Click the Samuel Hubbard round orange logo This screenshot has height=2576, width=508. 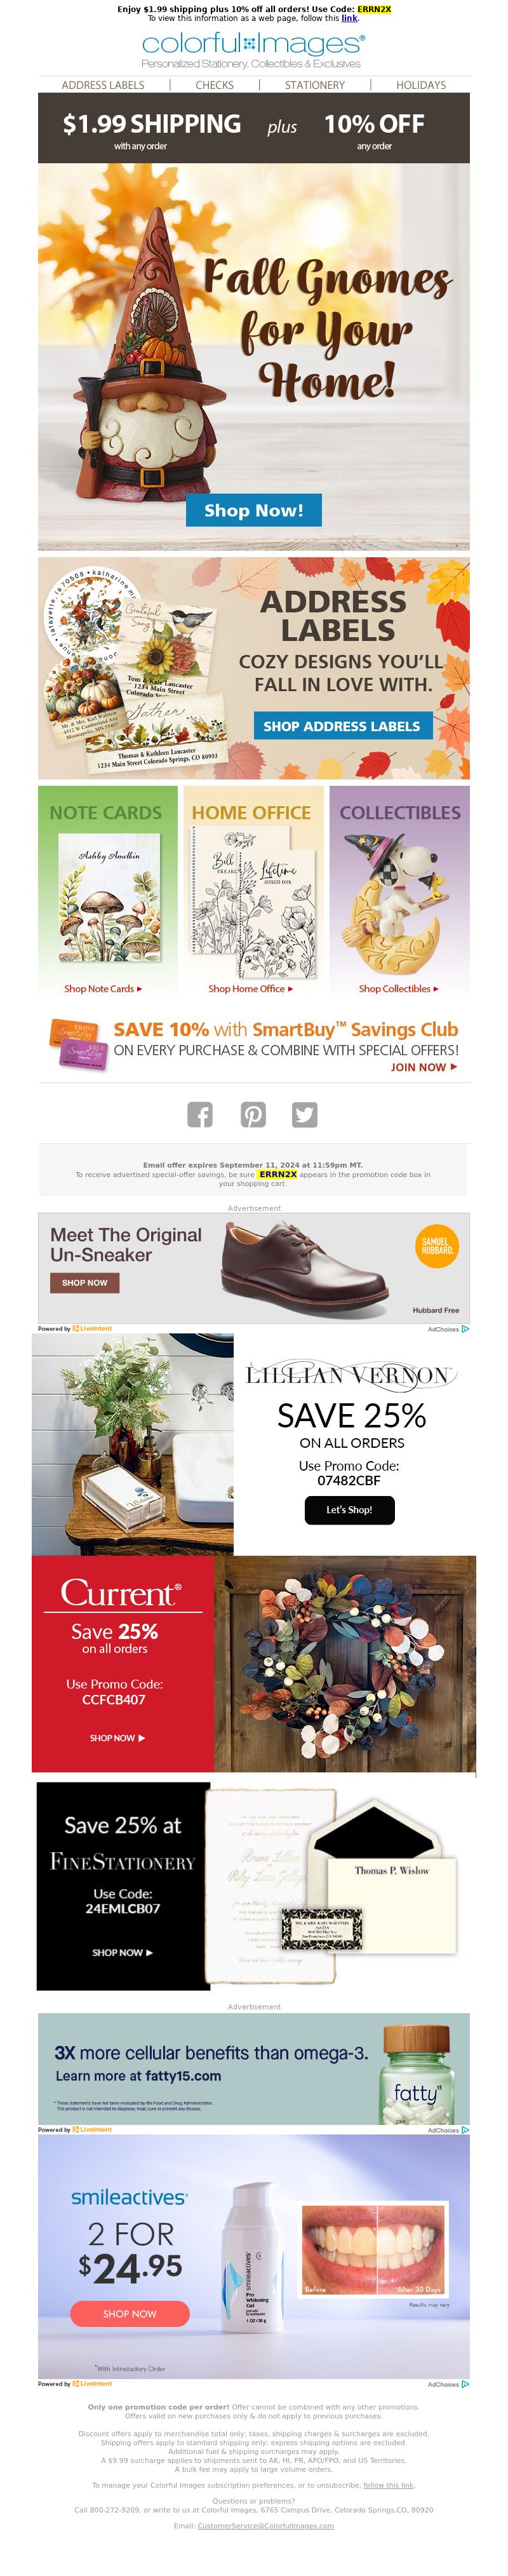[436, 1246]
